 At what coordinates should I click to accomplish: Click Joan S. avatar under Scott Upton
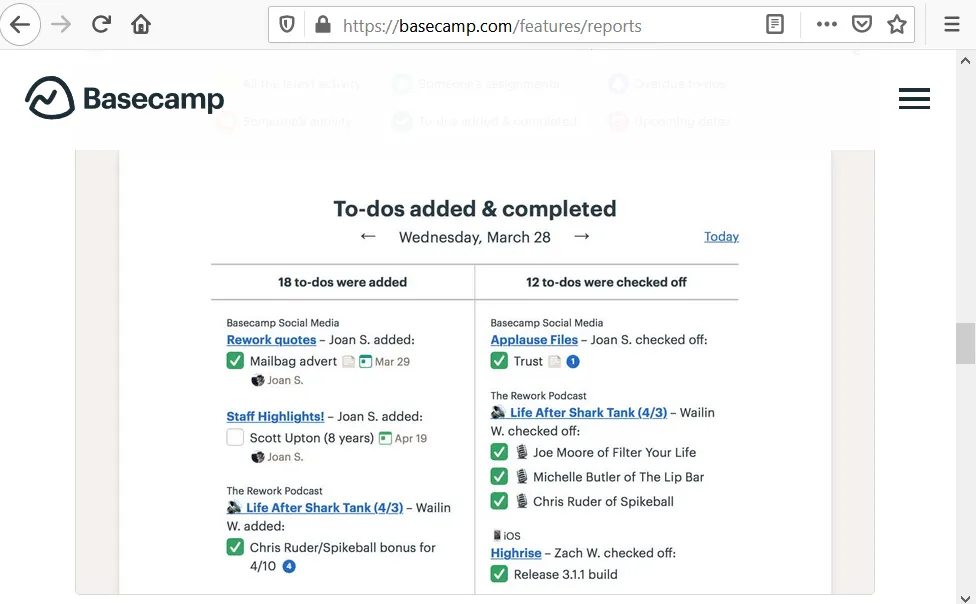tap(258, 457)
